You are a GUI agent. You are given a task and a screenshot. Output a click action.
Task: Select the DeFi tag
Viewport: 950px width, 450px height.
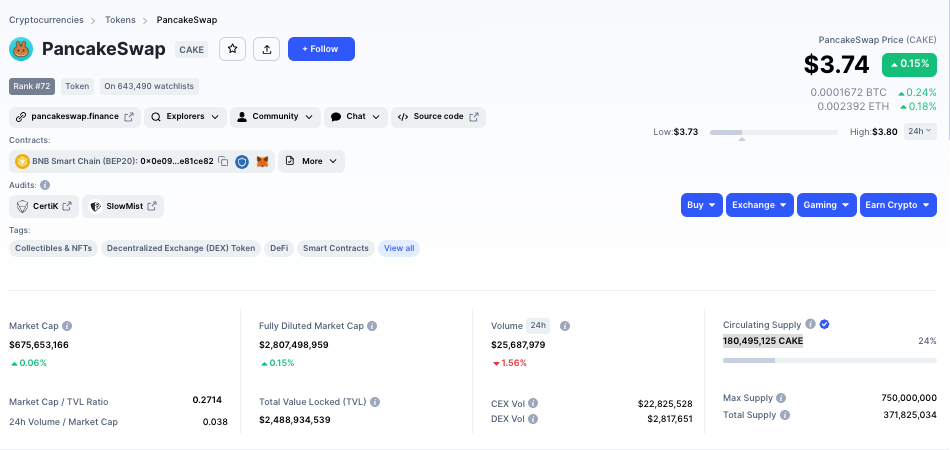[279, 248]
